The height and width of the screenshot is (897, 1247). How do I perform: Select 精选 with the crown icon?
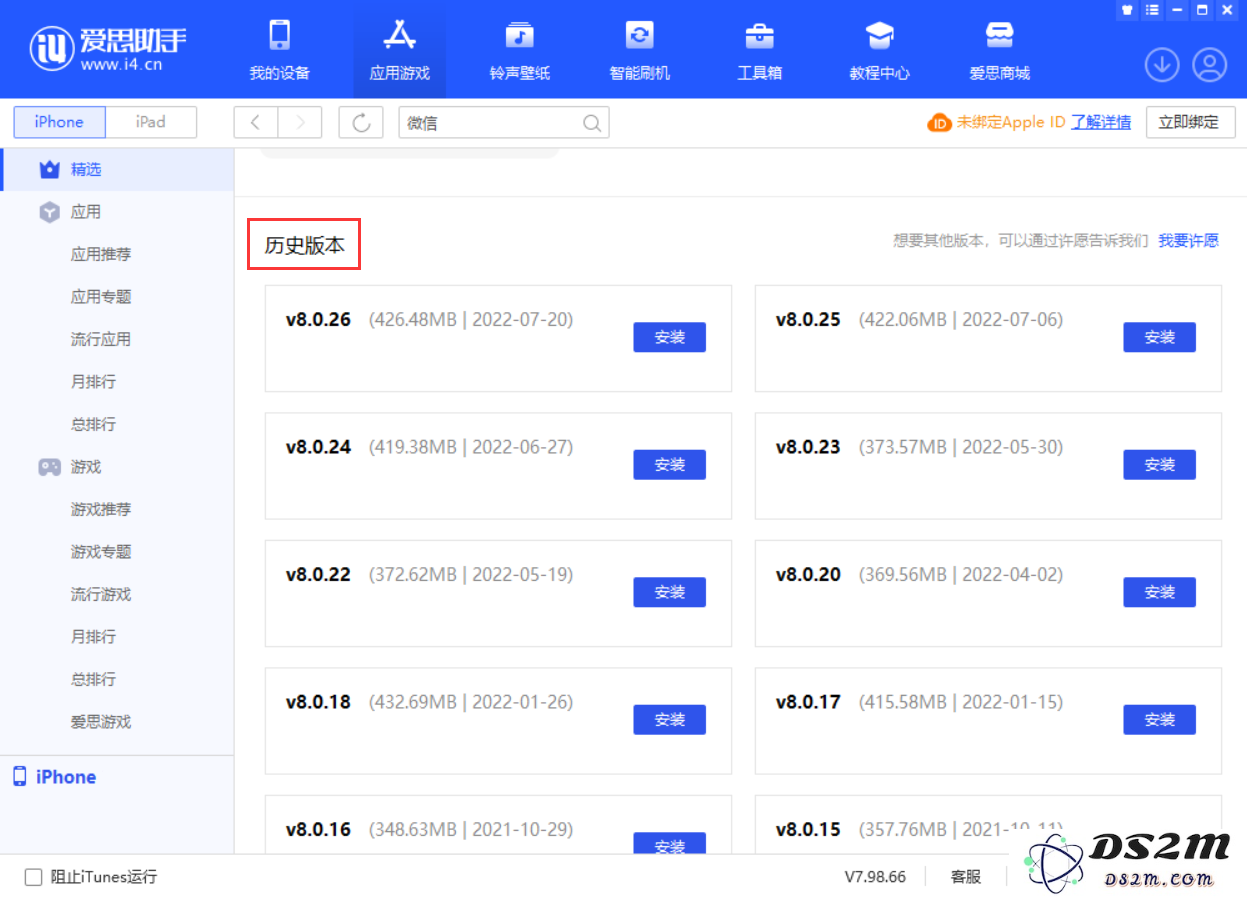117,169
